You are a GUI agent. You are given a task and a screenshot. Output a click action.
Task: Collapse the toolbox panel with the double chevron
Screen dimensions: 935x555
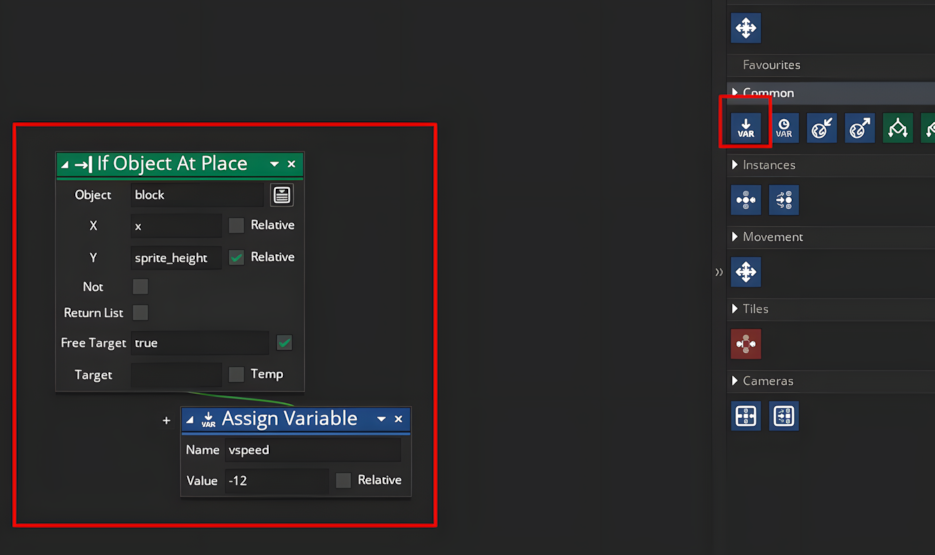click(x=719, y=272)
